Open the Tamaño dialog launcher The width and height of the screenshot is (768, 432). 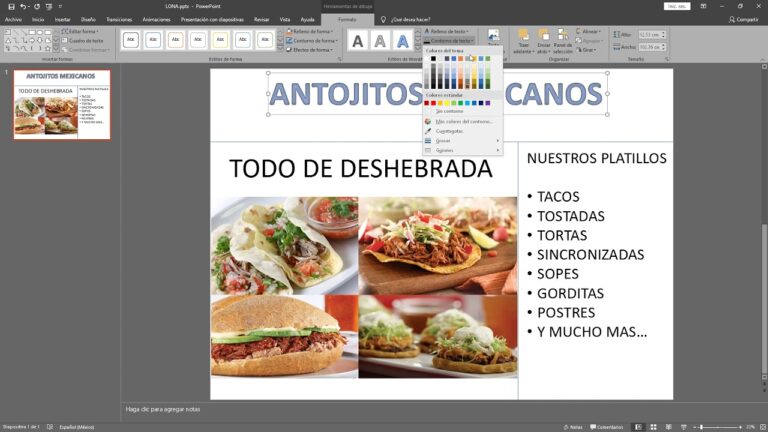pos(667,59)
